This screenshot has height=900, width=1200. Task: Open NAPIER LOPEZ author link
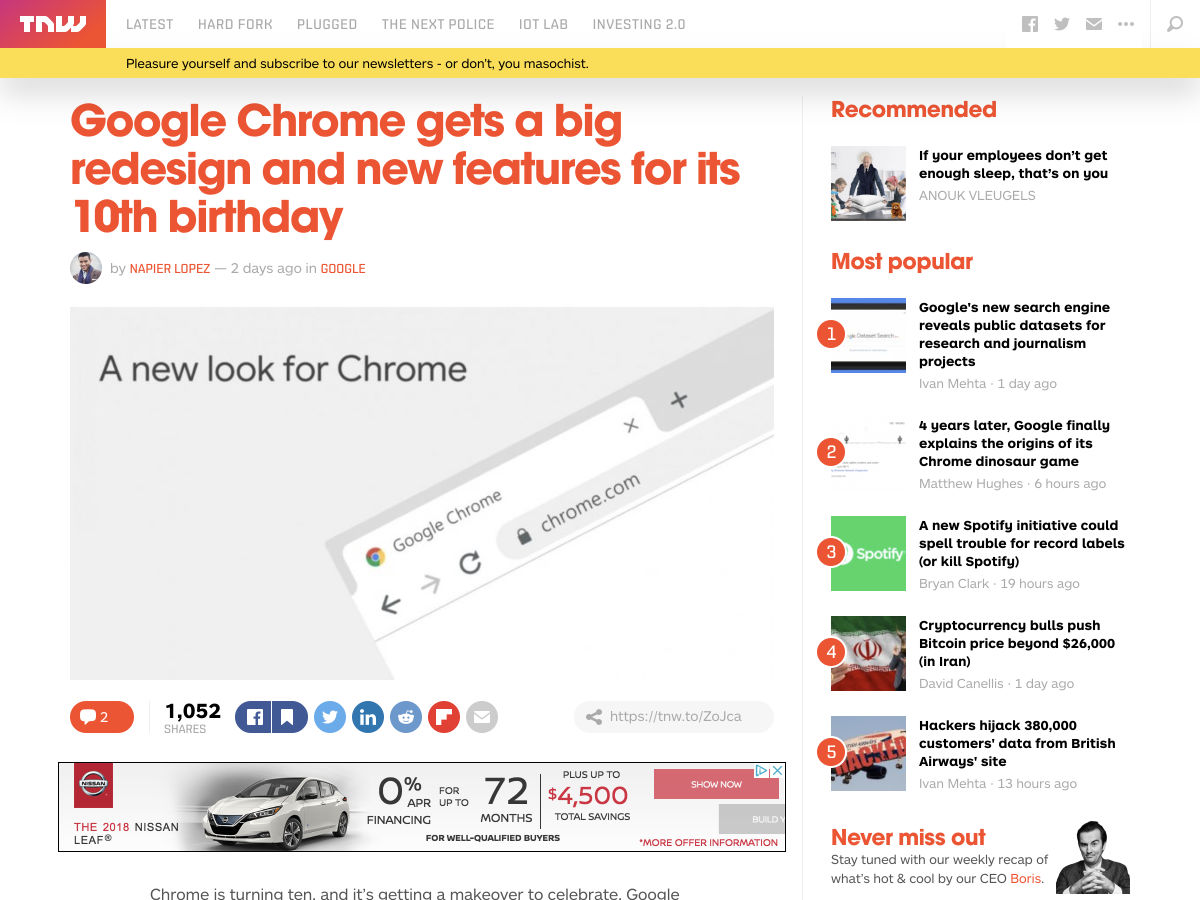click(x=170, y=269)
